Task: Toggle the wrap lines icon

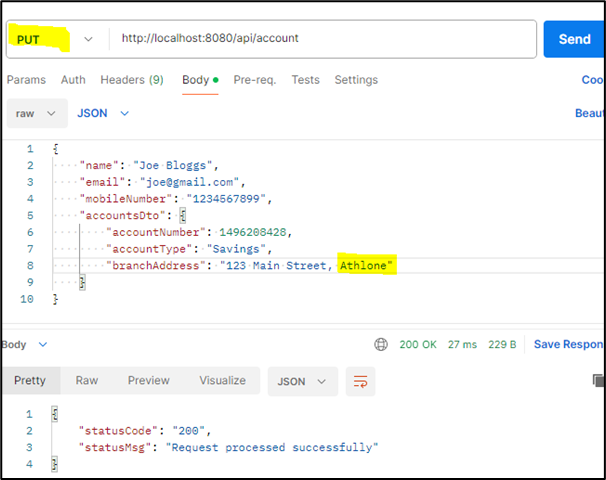Action: (x=360, y=381)
